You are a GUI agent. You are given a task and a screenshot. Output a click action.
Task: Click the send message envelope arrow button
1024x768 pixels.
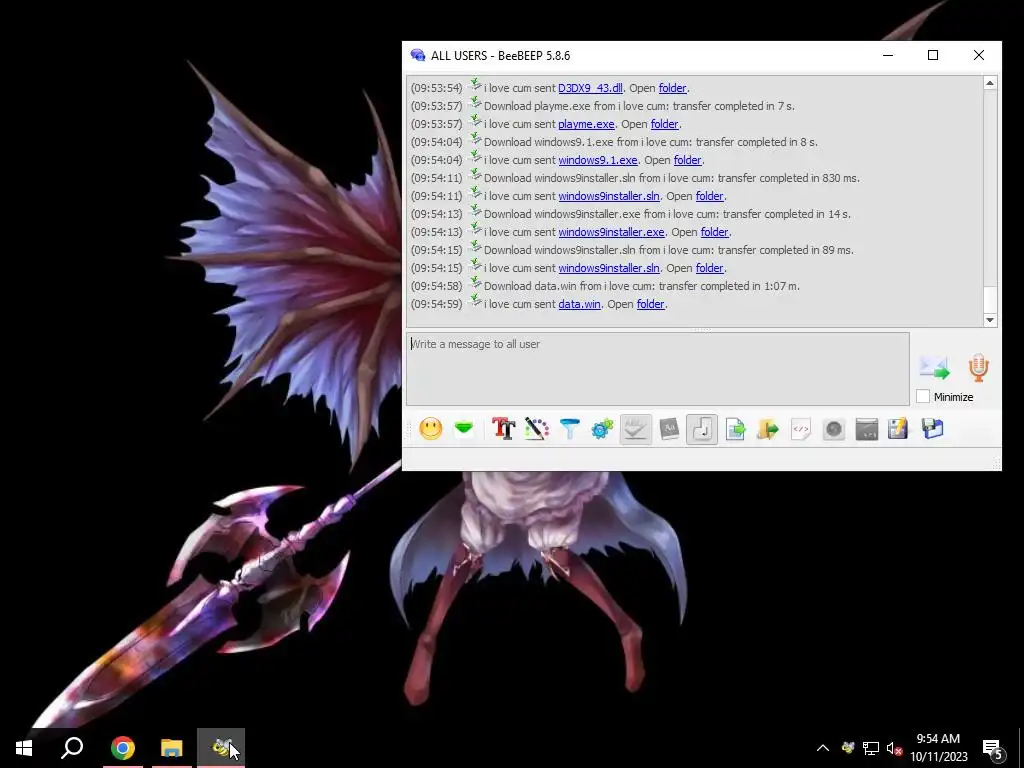(935, 368)
